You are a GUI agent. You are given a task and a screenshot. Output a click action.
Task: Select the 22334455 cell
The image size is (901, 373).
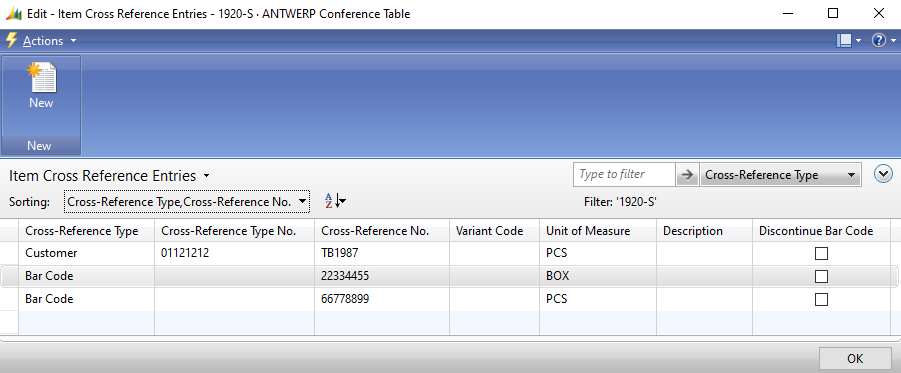click(x=382, y=276)
